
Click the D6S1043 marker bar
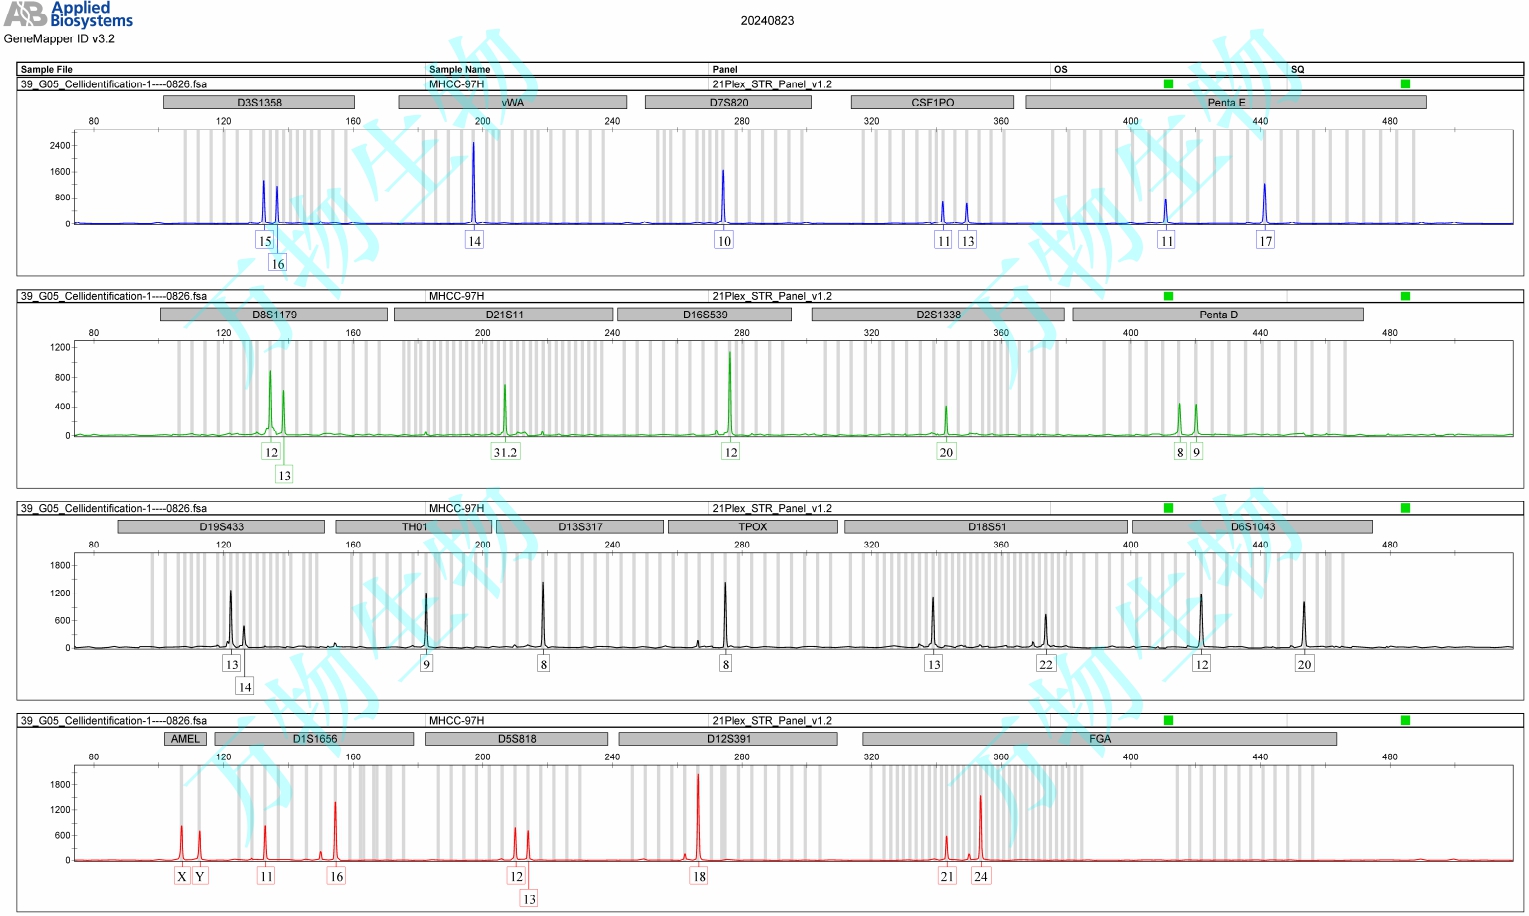click(x=1252, y=527)
